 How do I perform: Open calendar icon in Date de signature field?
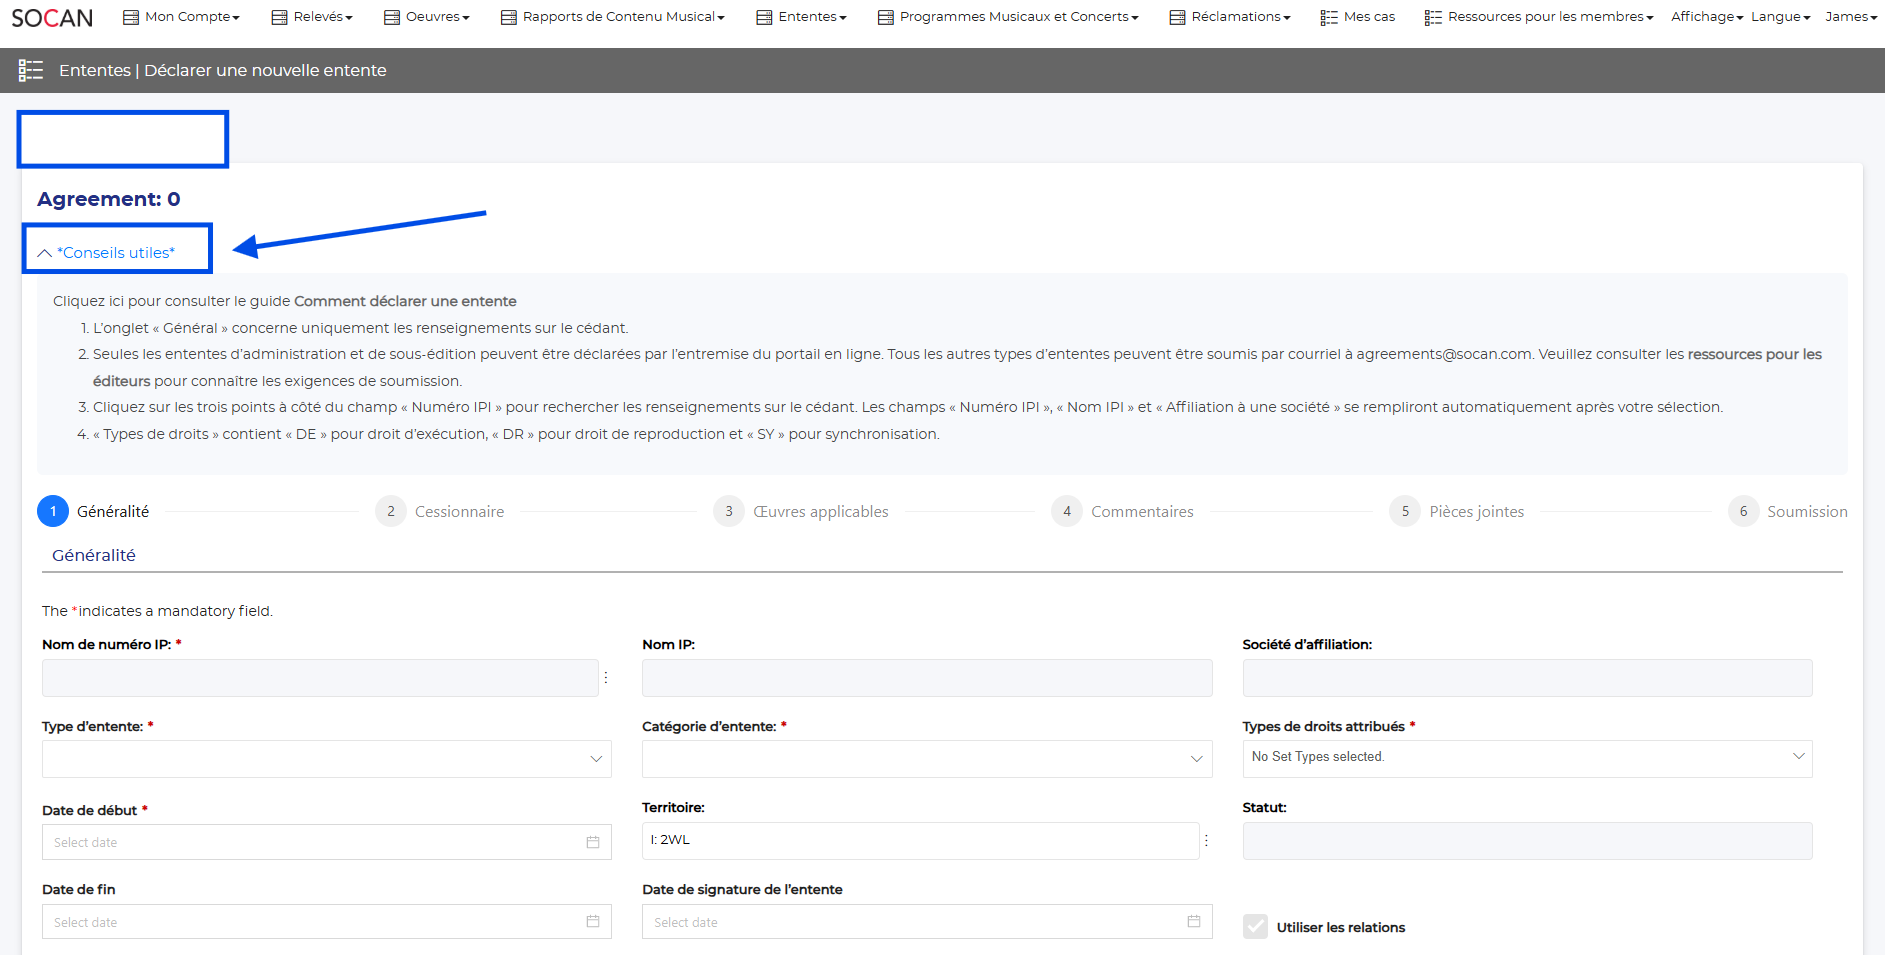click(x=1193, y=921)
